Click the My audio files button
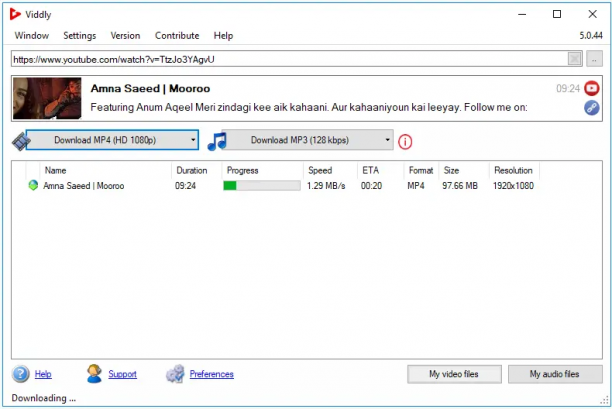Screen dimensions: 612x409 click(x=555, y=374)
